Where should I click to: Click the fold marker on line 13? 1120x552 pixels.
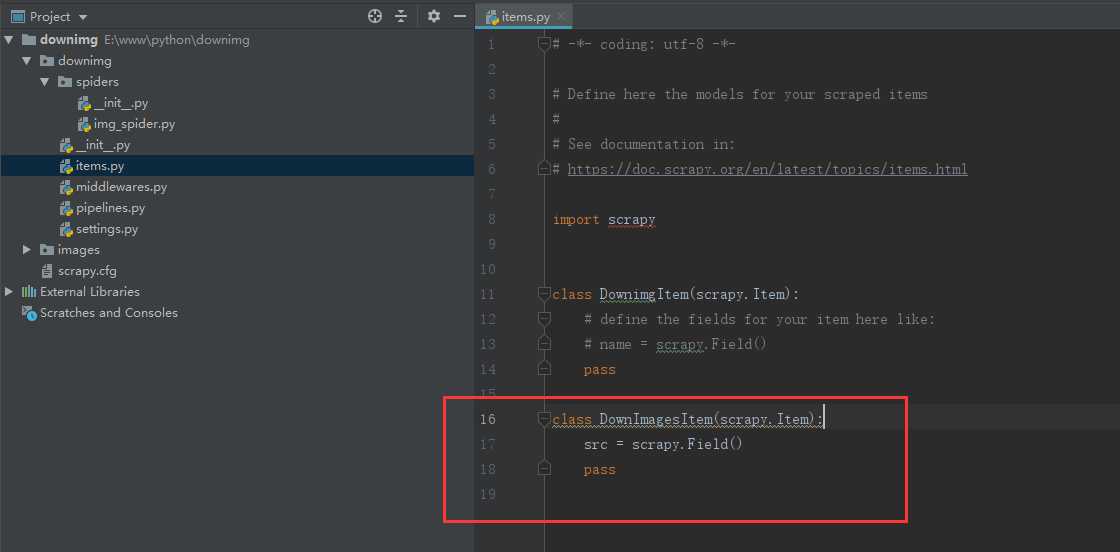(x=544, y=343)
